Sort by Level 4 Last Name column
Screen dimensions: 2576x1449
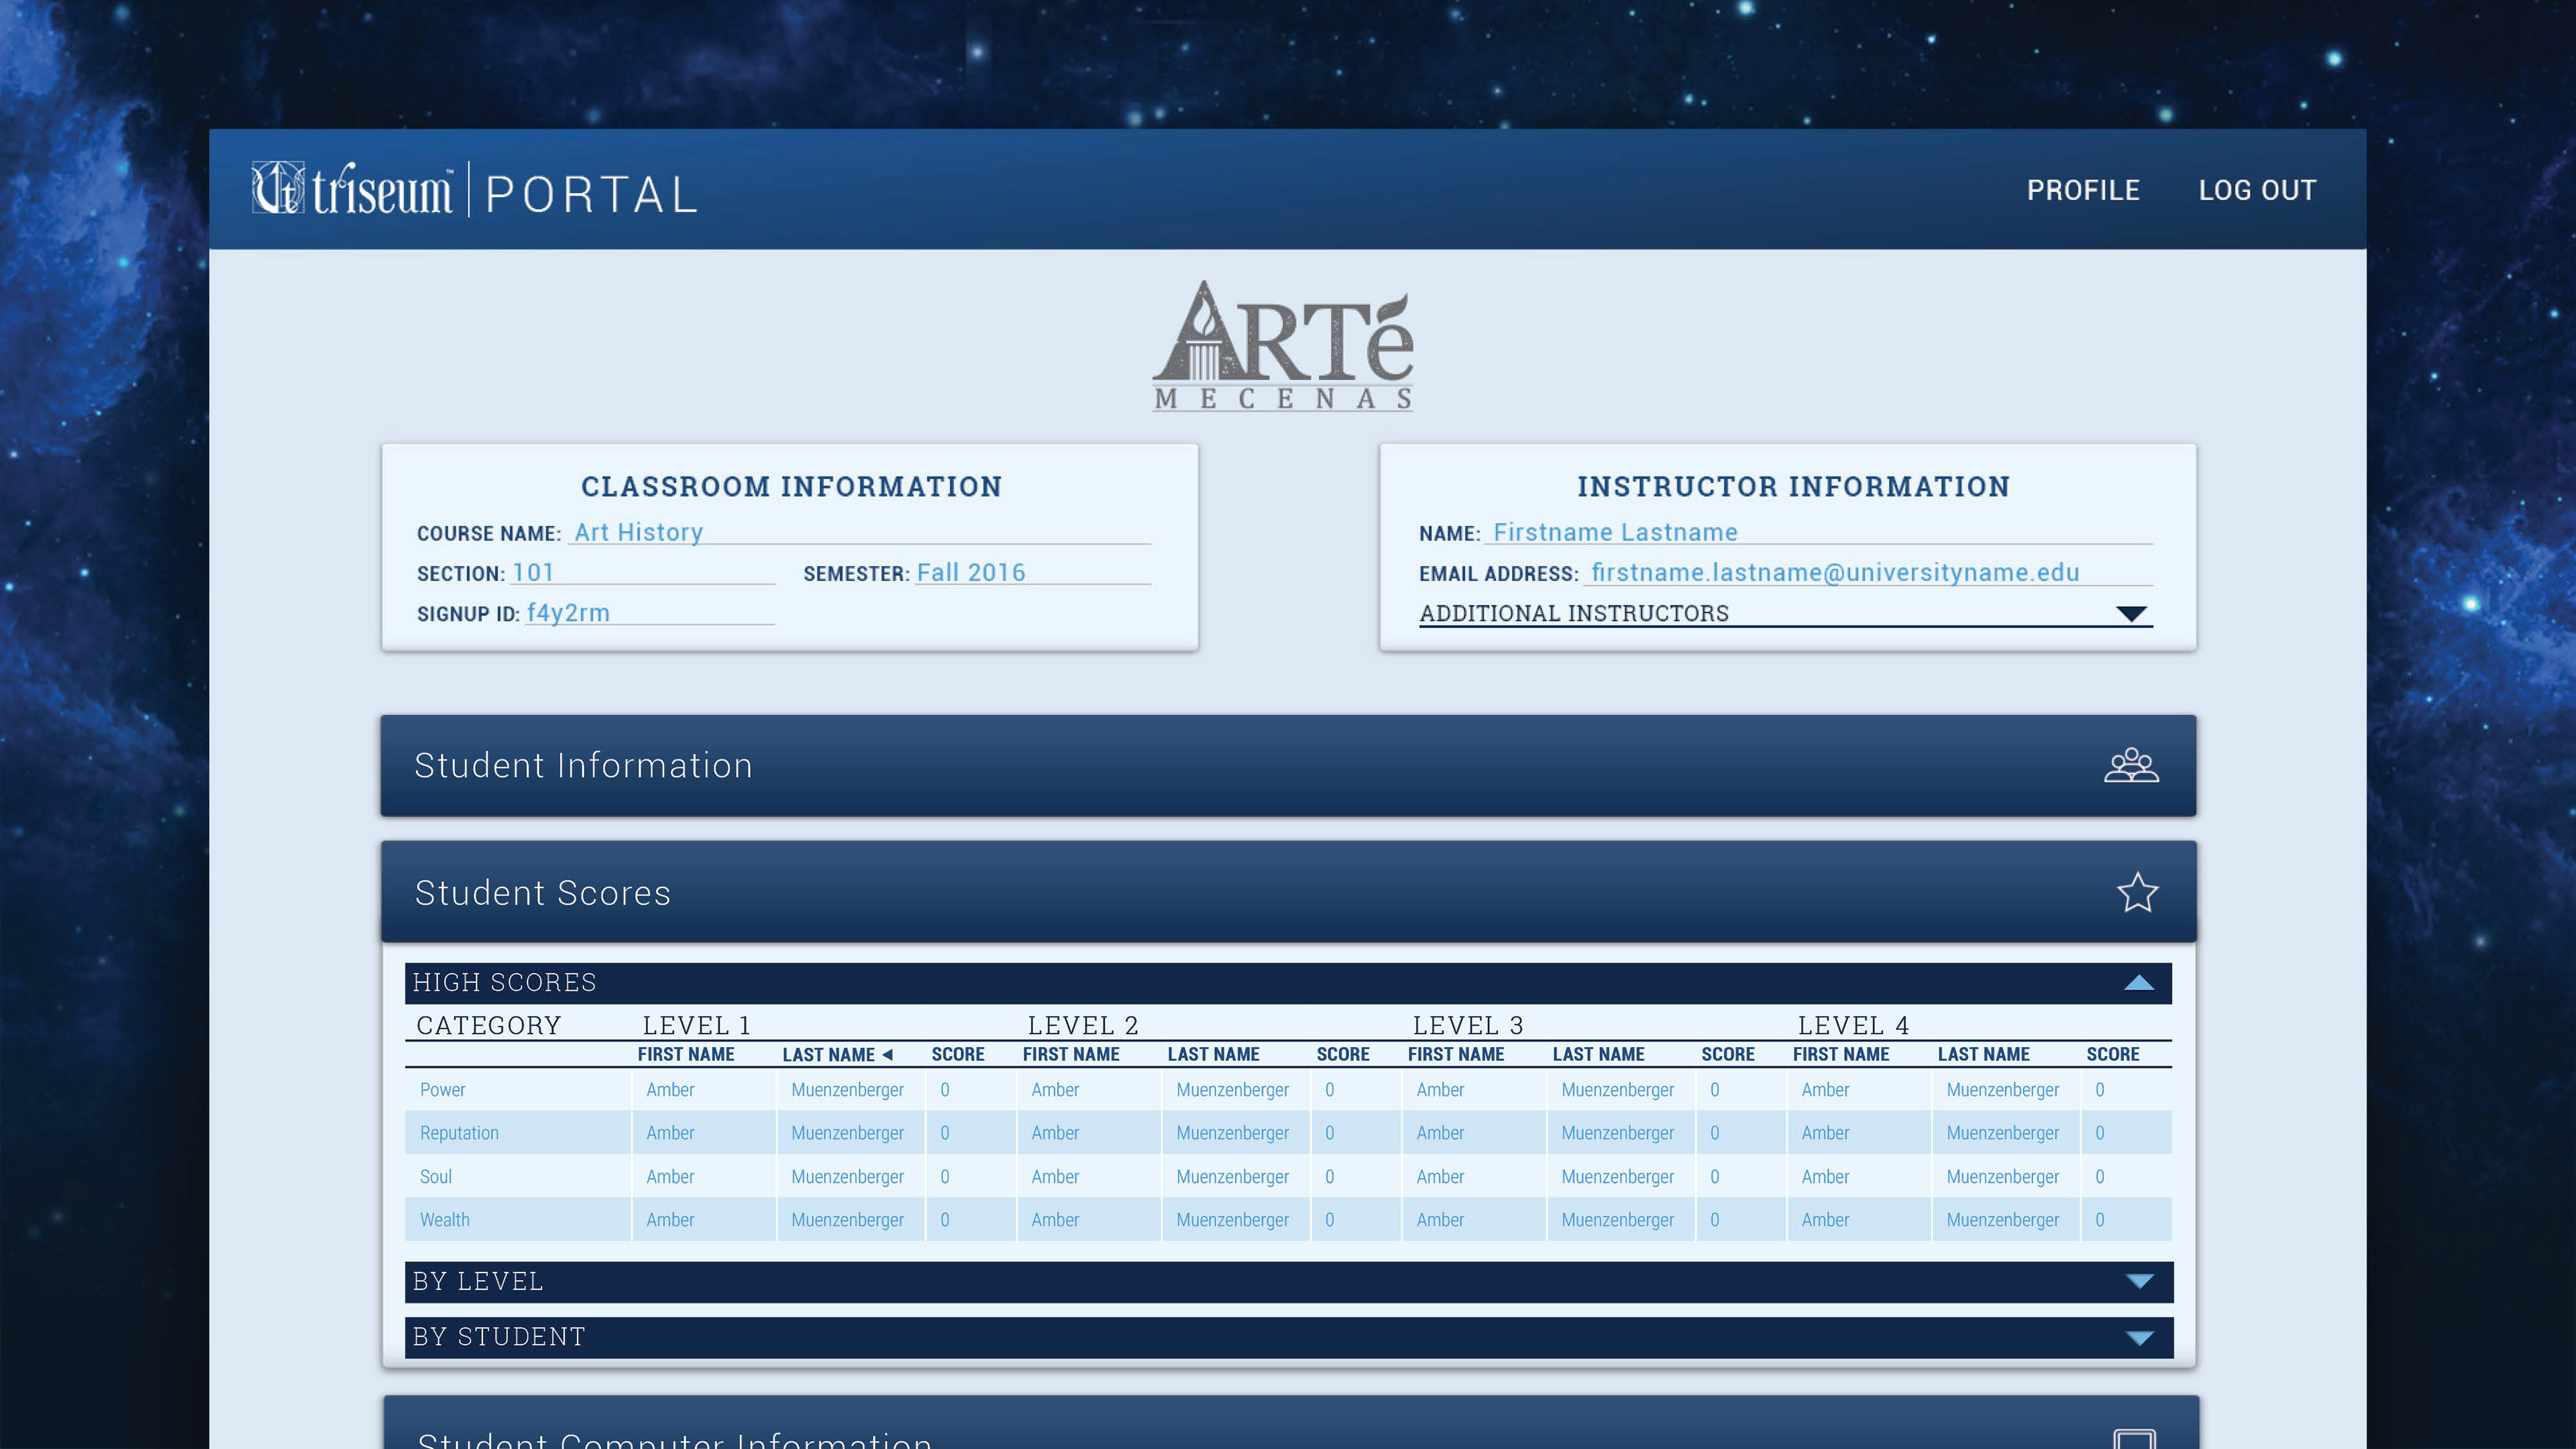coord(1983,1054)
